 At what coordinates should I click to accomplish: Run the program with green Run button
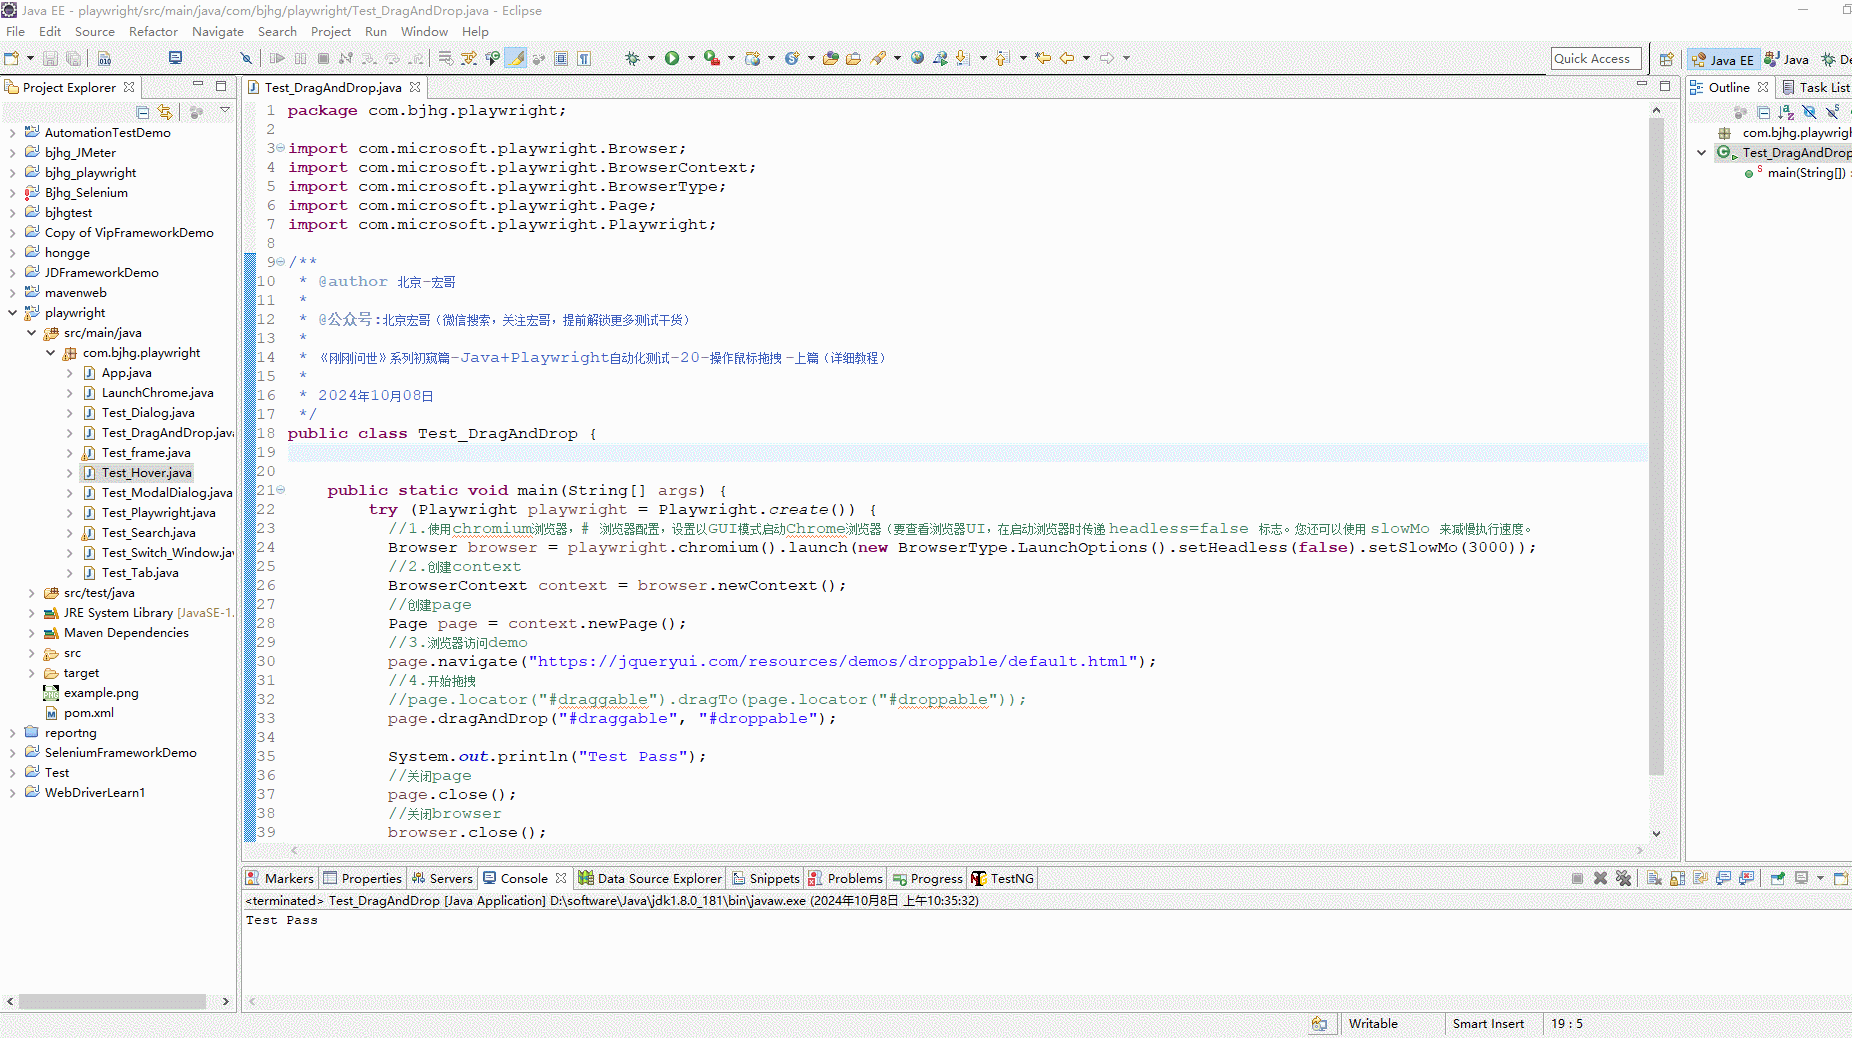672,58
